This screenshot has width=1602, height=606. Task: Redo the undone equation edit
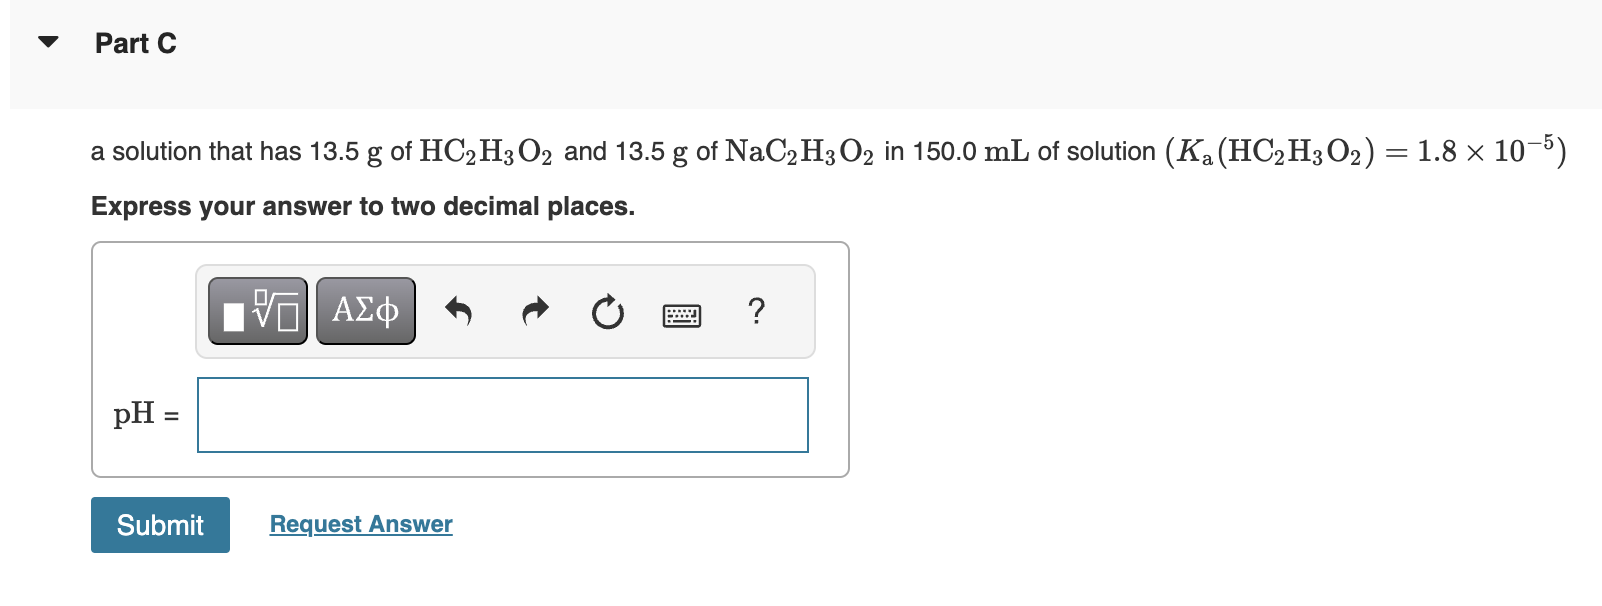pyautogui.click(x=534, y=313)
